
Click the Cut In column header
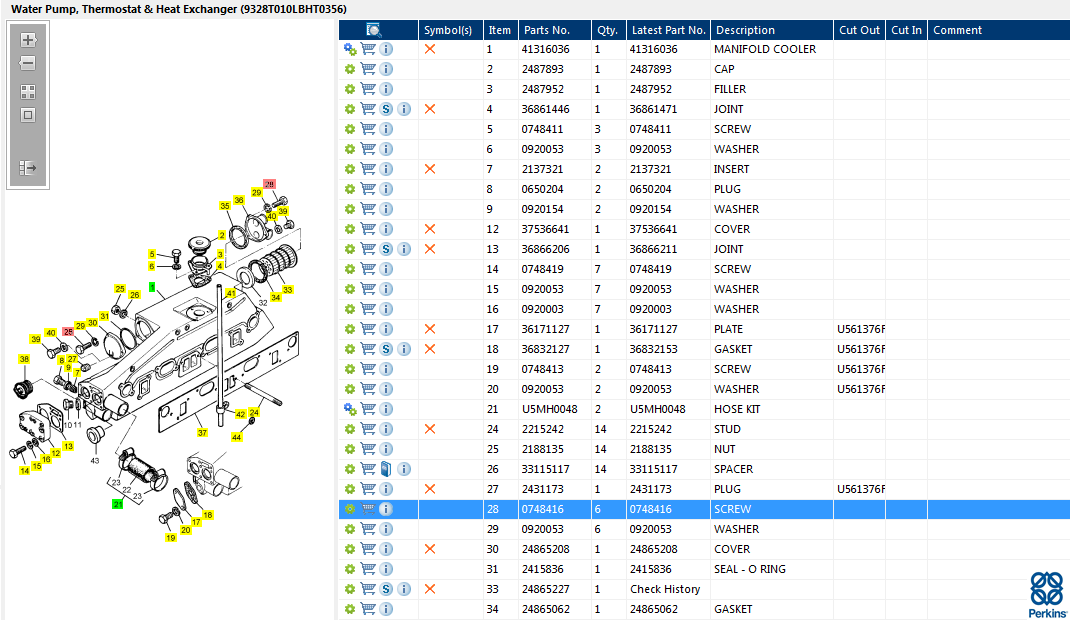[x=906, y=30]
